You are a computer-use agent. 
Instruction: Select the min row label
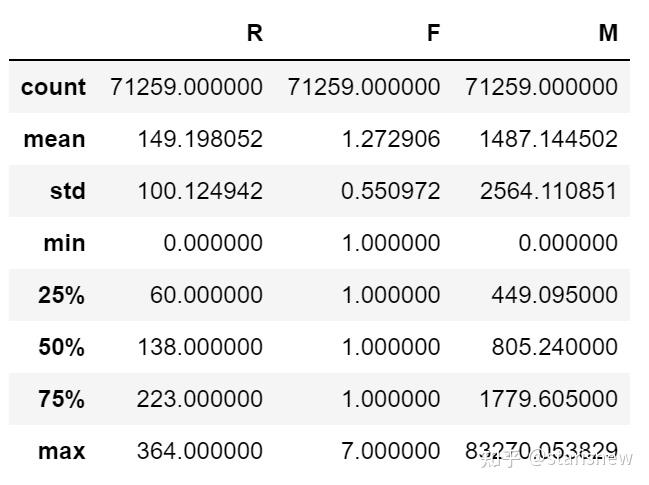coord(66,243)
